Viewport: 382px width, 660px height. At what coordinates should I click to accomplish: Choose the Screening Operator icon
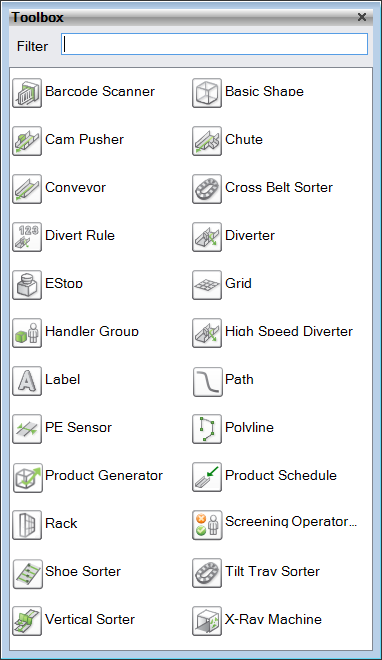[x=207, y=524]
